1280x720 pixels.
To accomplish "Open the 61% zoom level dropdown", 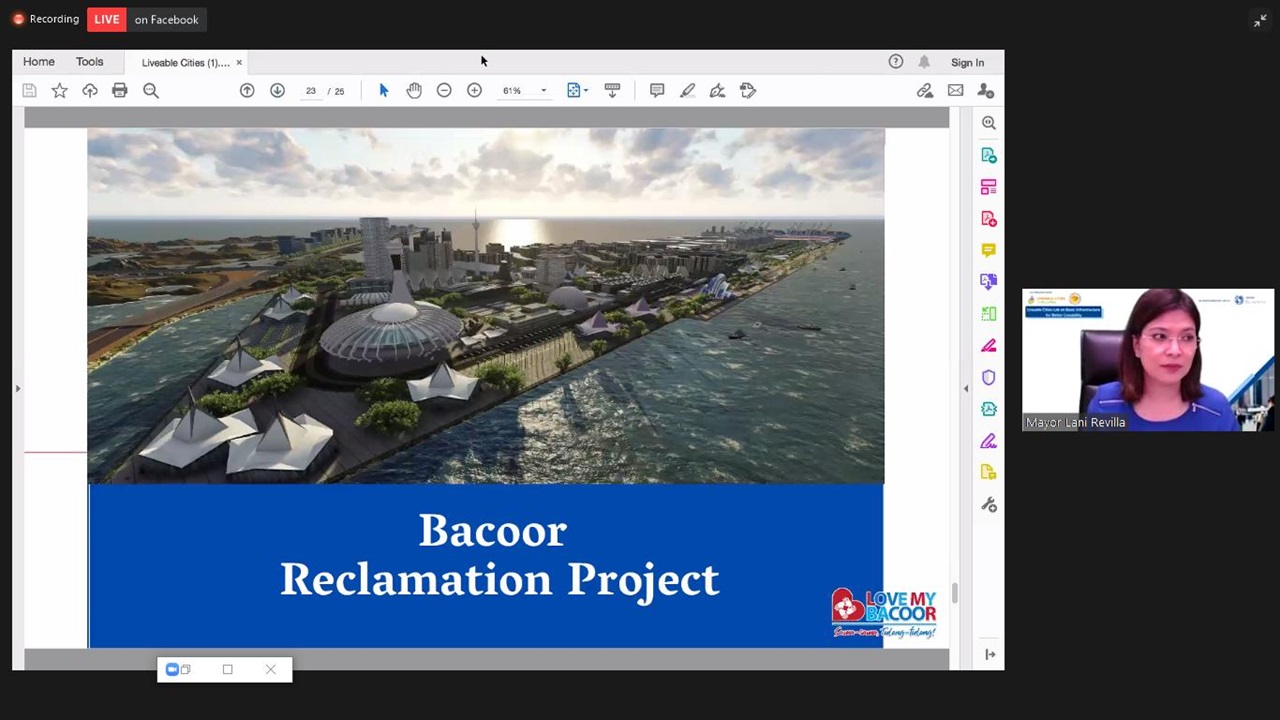I will (543, 91).
